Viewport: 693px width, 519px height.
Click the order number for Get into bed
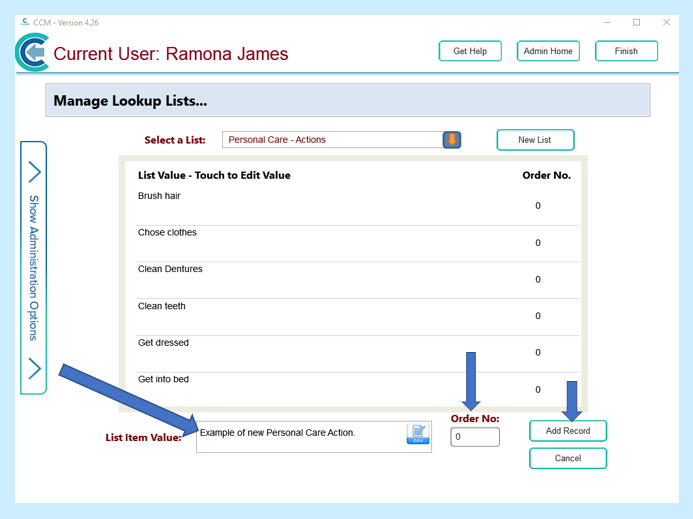coord(538,389)
